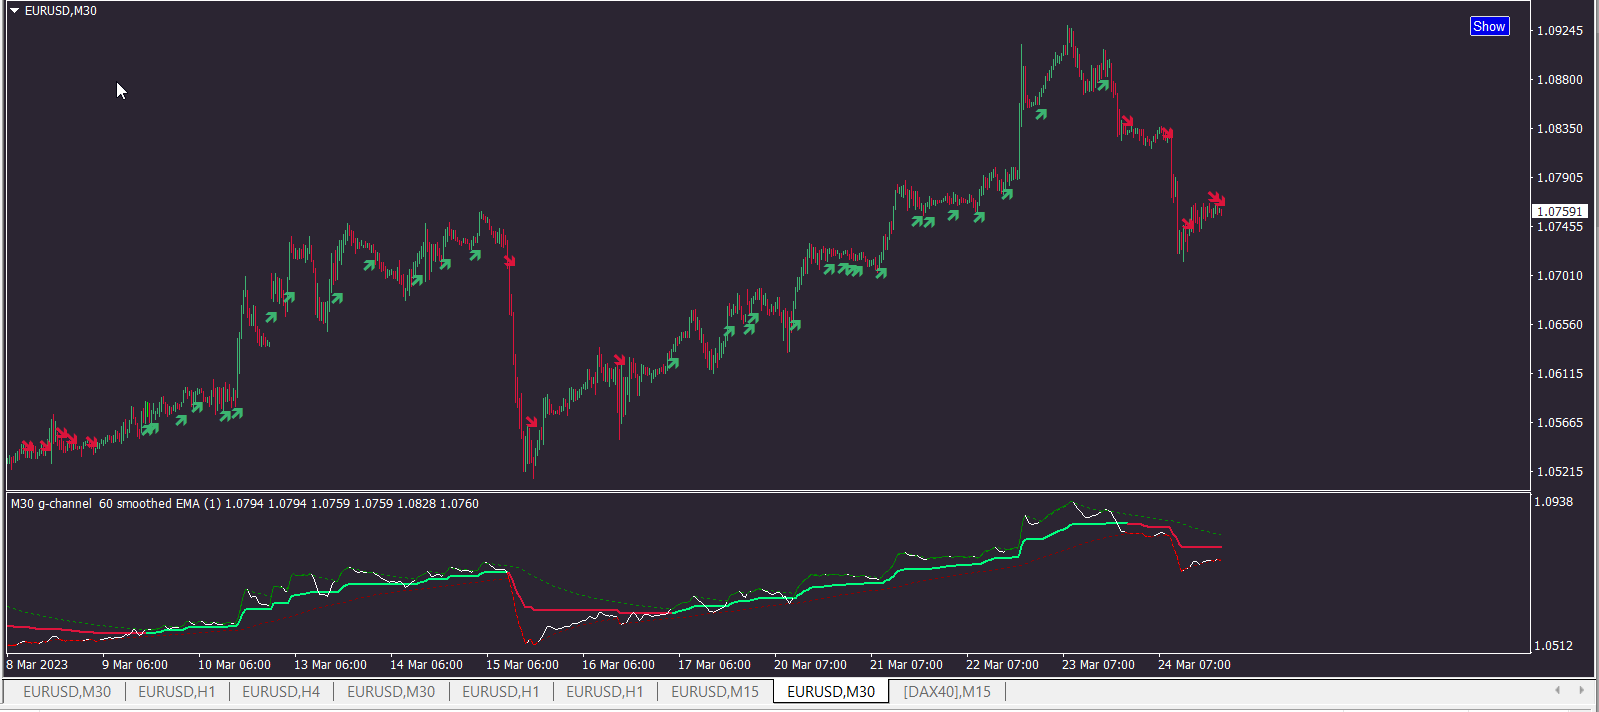Select the M30 g-channel indicator label

pos(51,503)
